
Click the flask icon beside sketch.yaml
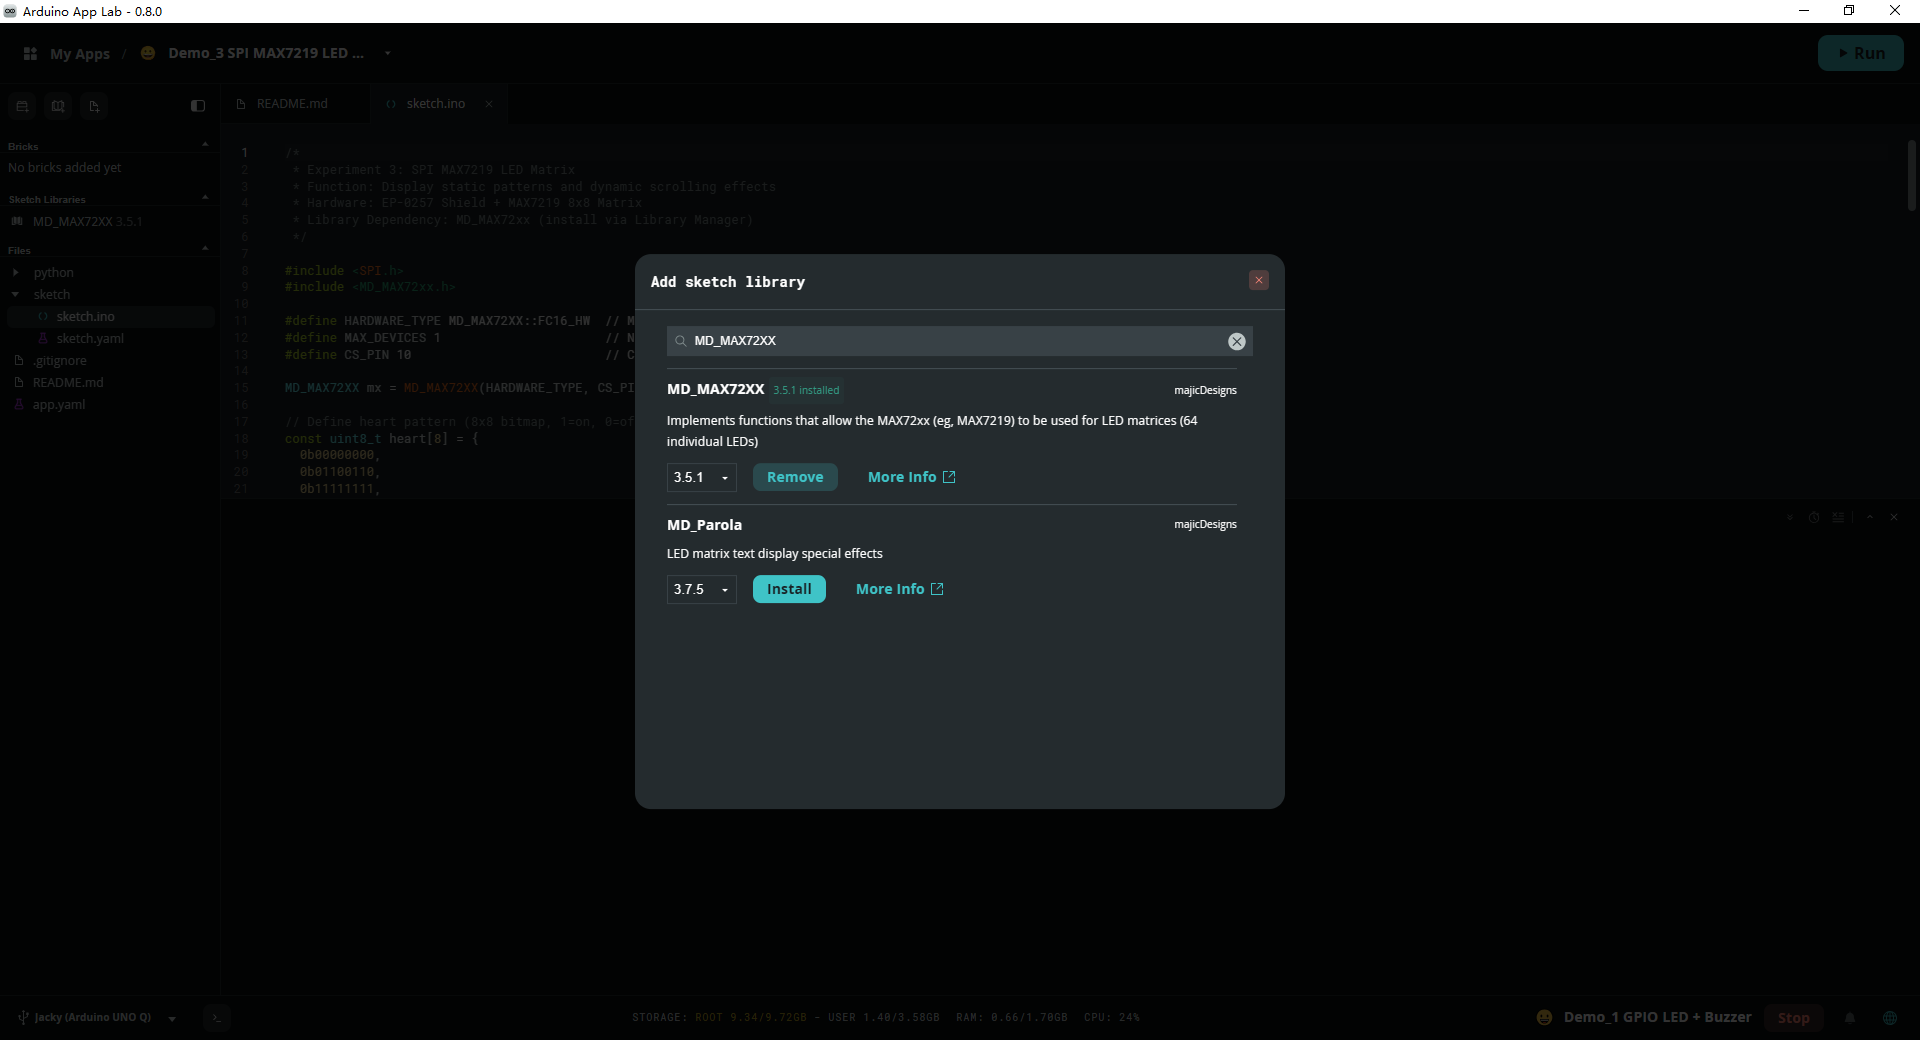coord(43,339)
